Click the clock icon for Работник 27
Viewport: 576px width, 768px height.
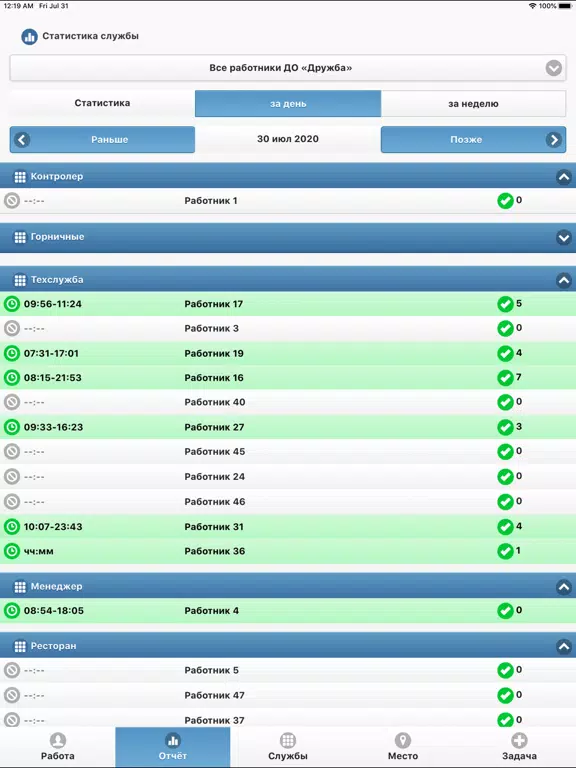click(x=12, y=427)
